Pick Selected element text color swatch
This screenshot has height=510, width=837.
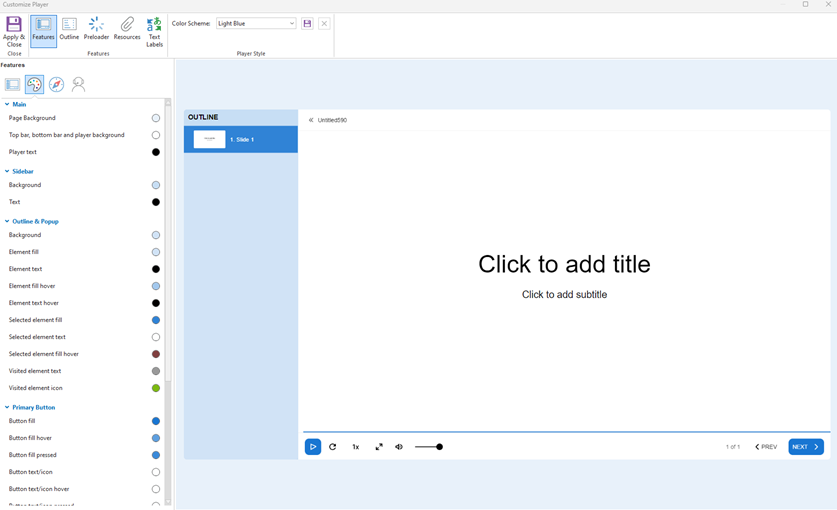tap(156, 337)
